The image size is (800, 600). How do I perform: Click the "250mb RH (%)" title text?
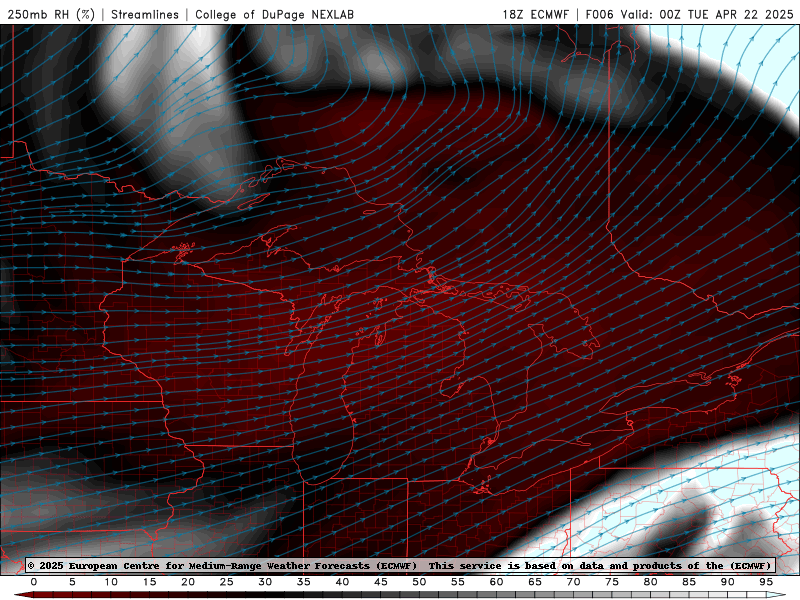coord(51,14)
